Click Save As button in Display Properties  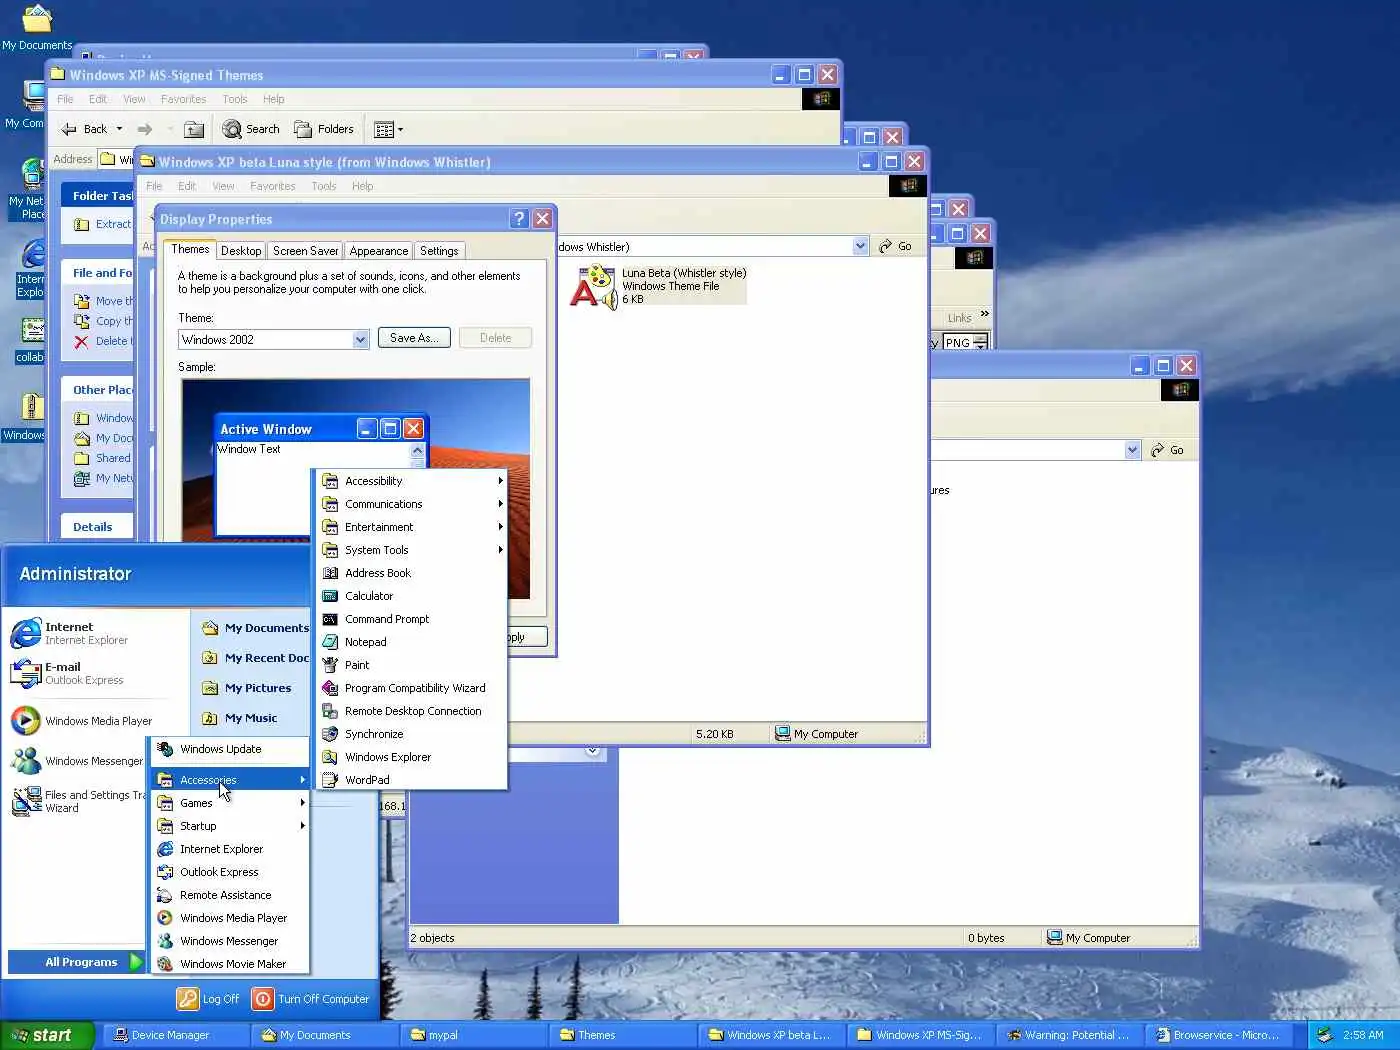414,338
